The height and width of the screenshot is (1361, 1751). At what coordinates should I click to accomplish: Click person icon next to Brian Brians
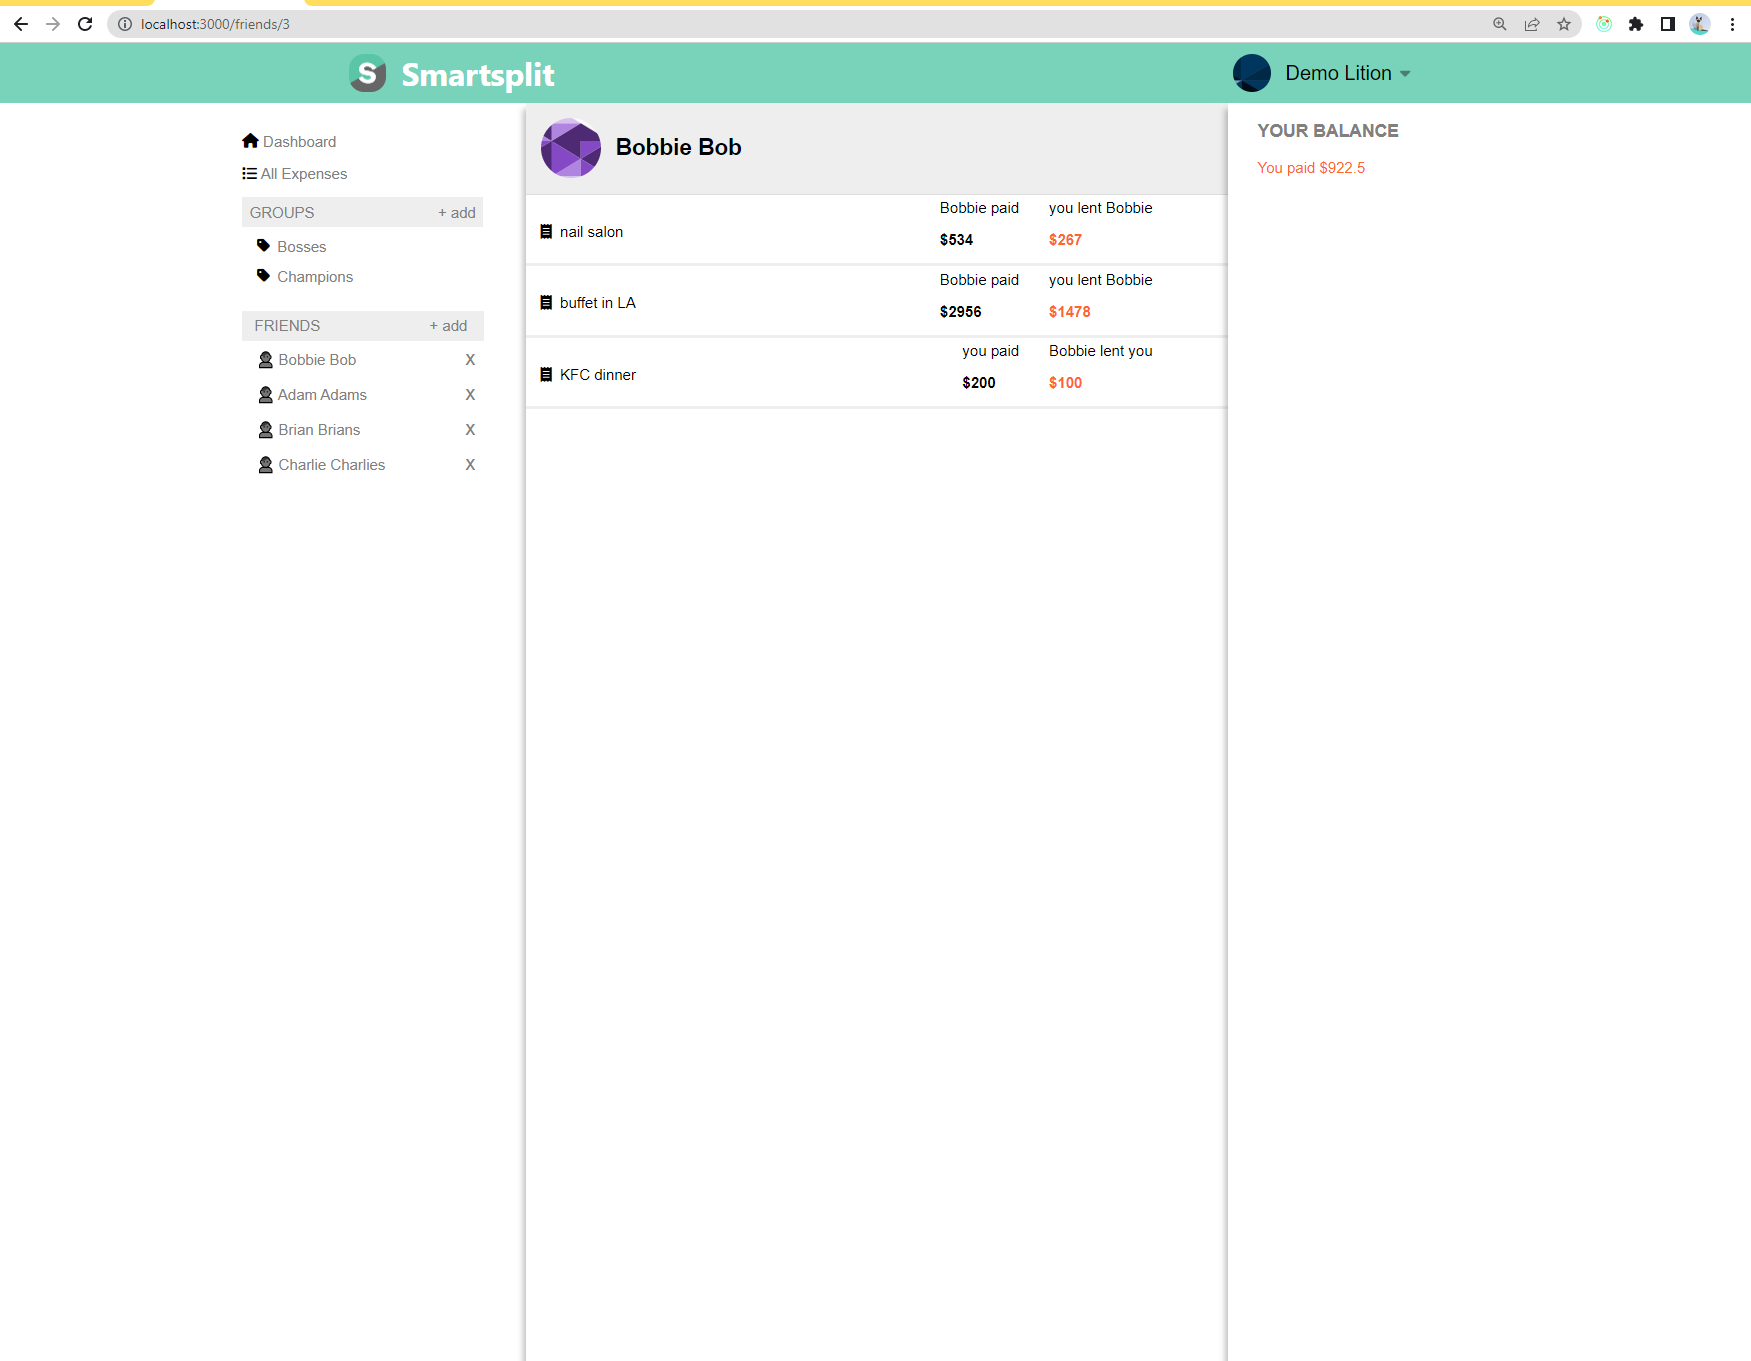coord(265,429)
